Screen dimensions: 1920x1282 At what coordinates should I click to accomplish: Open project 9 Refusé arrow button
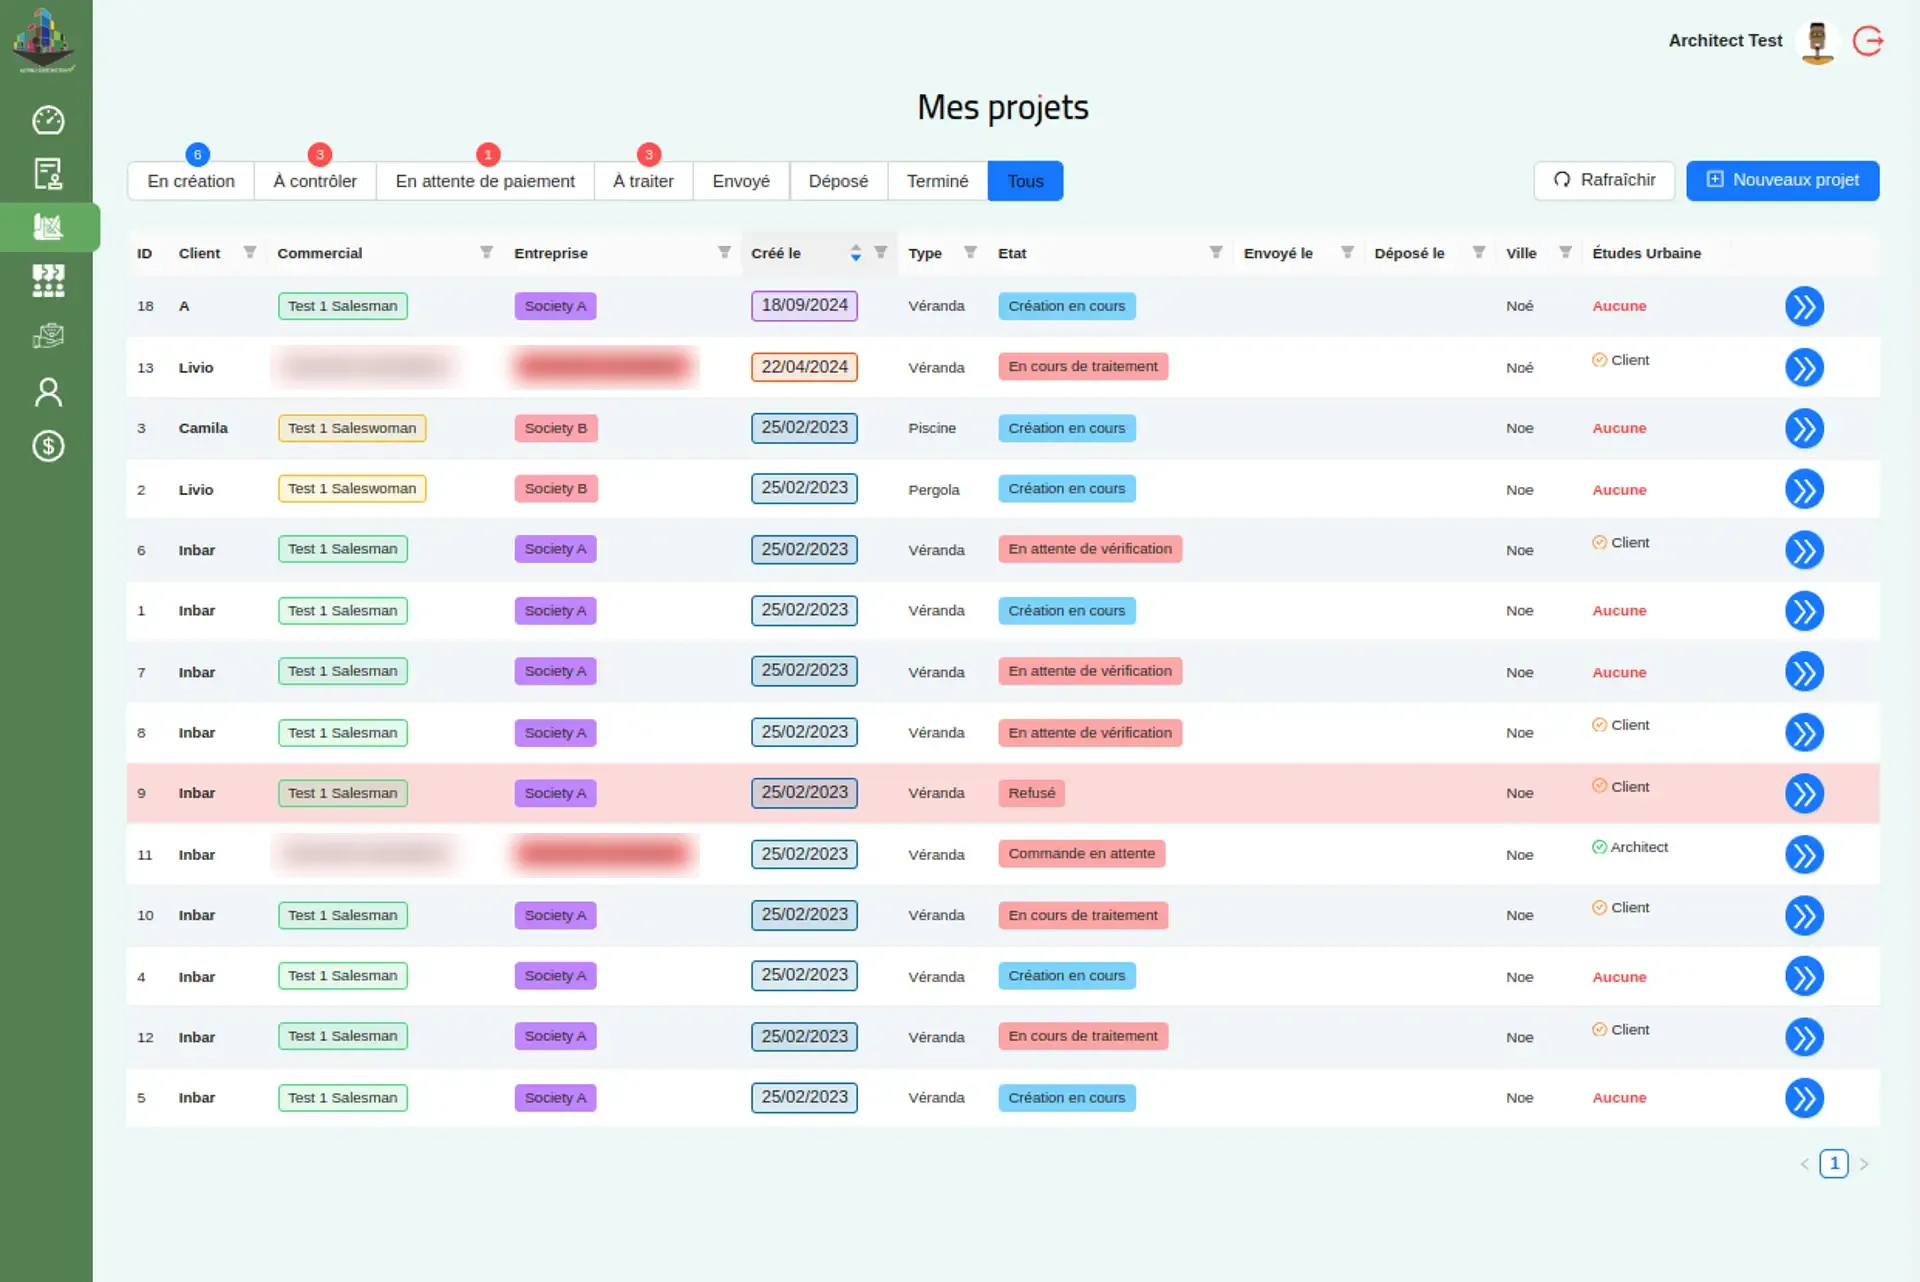(x=1804, y=794)
